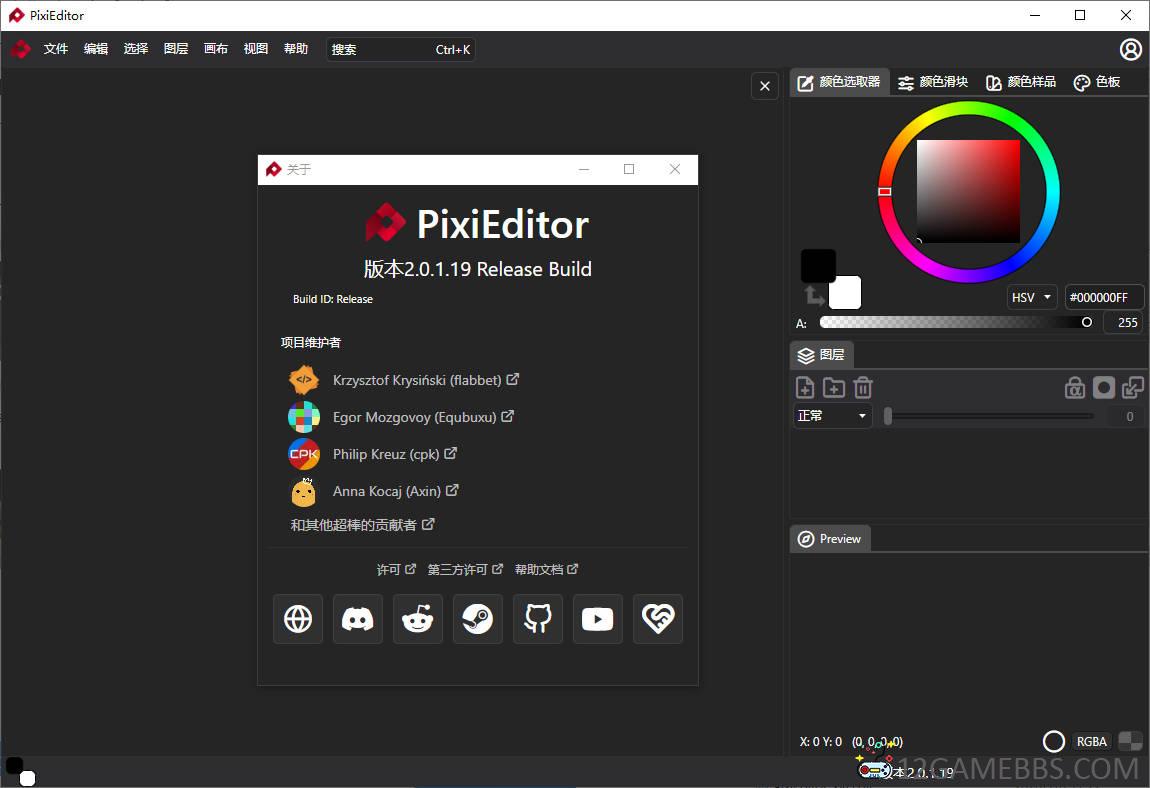
Task: Toggle alpha lock on the layer
Action: tap(1075, 387)
